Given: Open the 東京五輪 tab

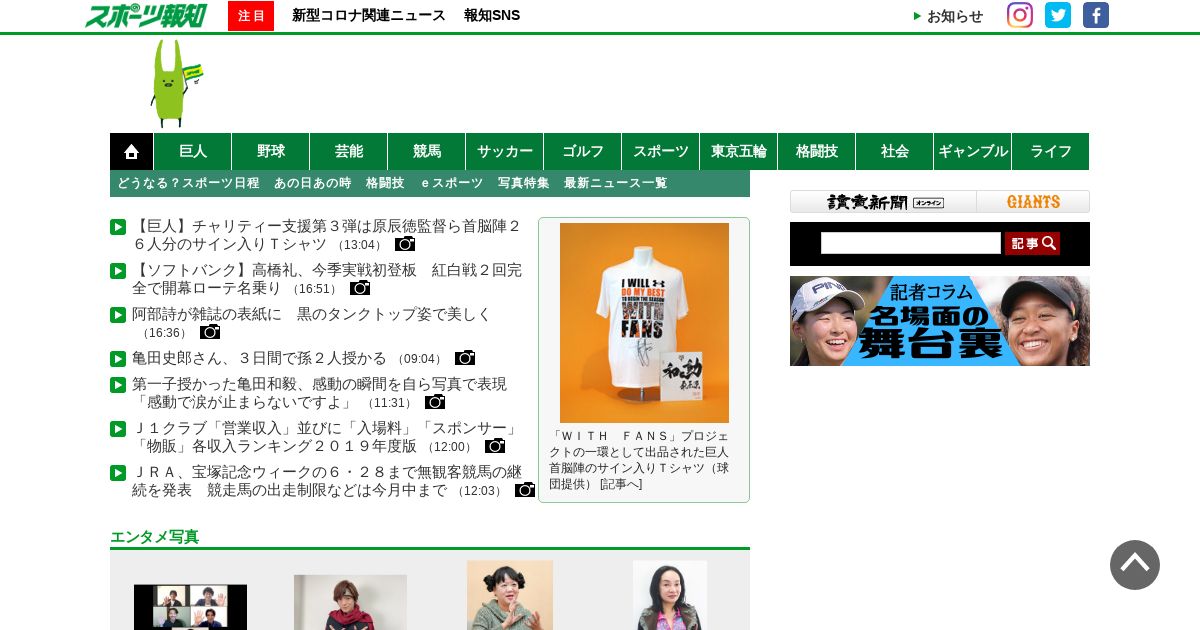Looking at the screenshot, I should pos(739,151).
